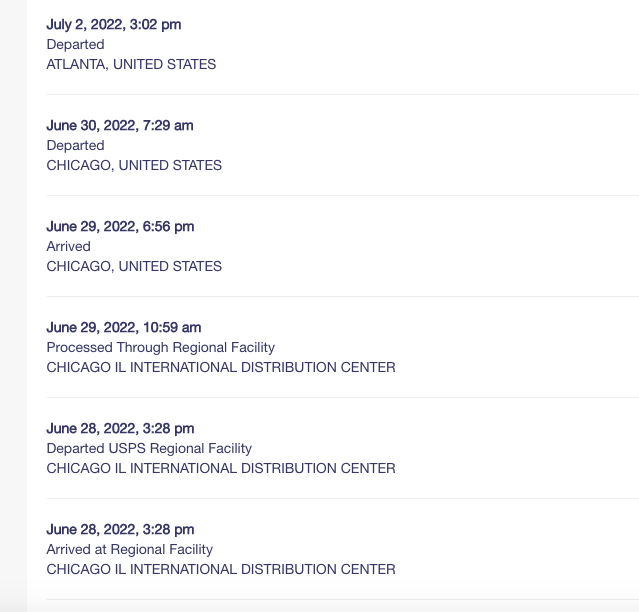Click Processed Through Regional Facility status
Image resolution: width=639 pixels, height=612 pixels.
(160, 347)
